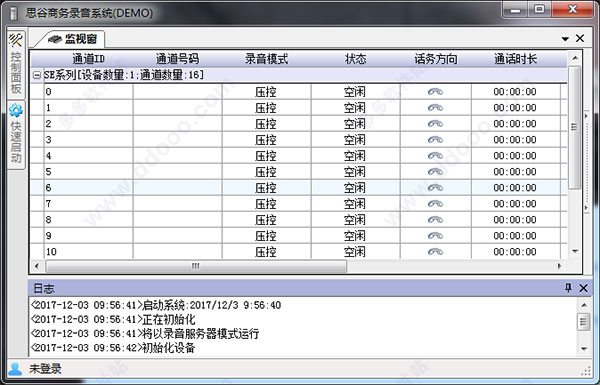Sort by the 通道号码 column header

pos(178,59)
